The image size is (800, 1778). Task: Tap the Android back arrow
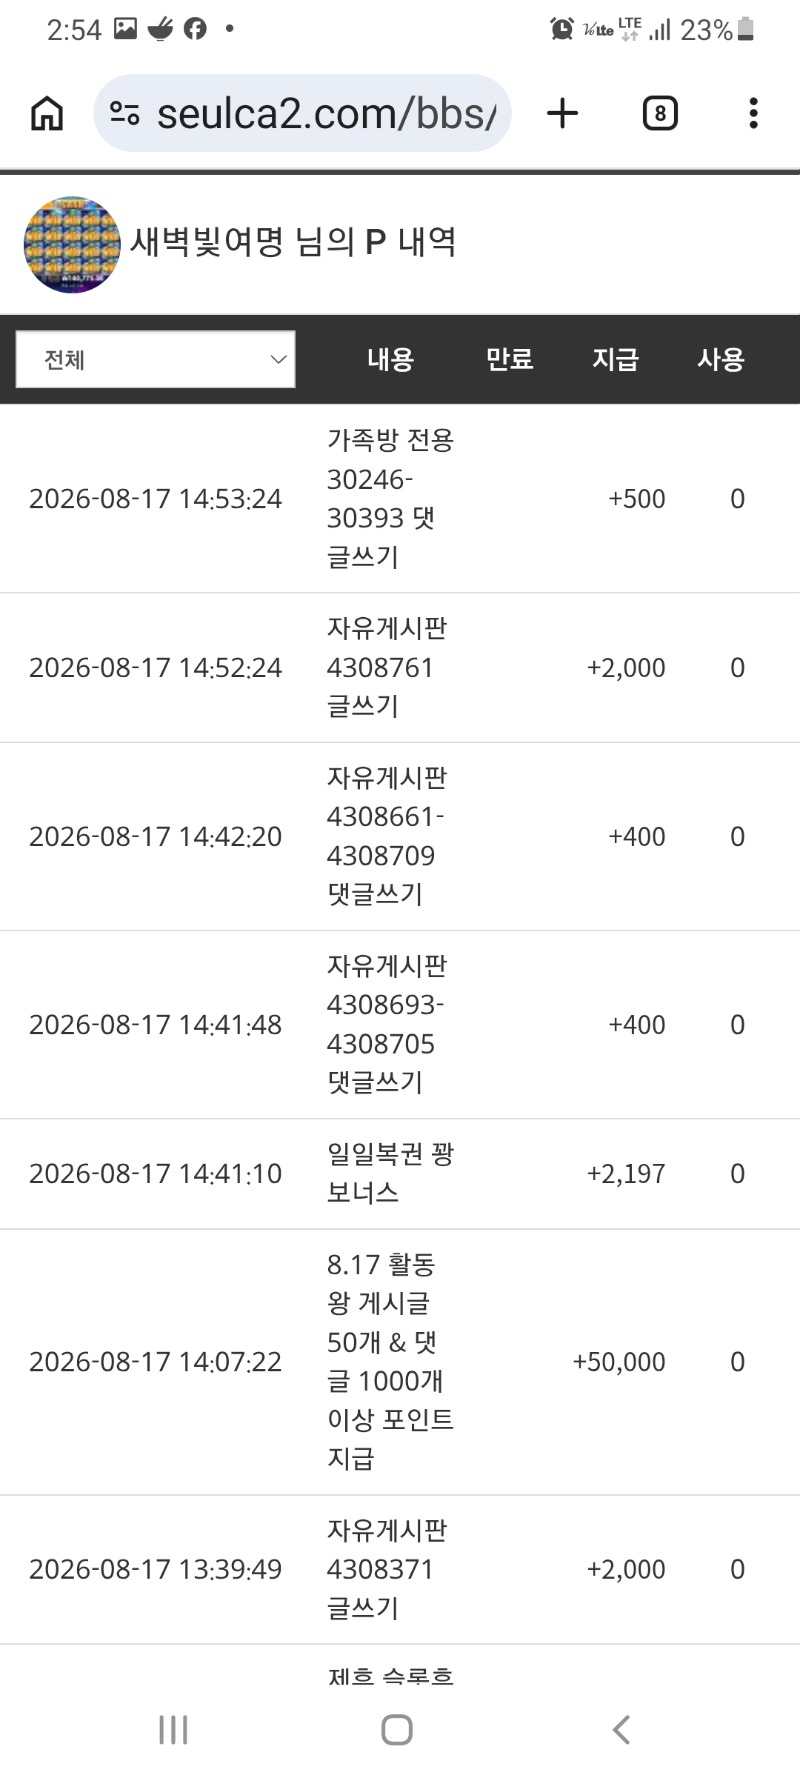click(x=621, y=1729)
